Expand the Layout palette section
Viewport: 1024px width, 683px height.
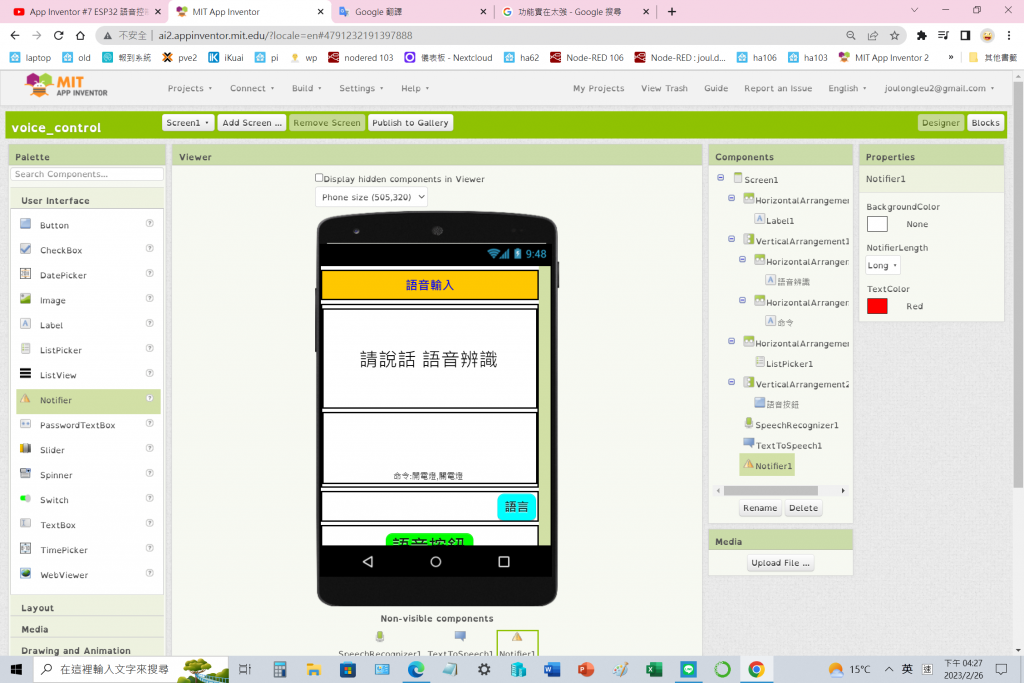click(x=87, y=607)
